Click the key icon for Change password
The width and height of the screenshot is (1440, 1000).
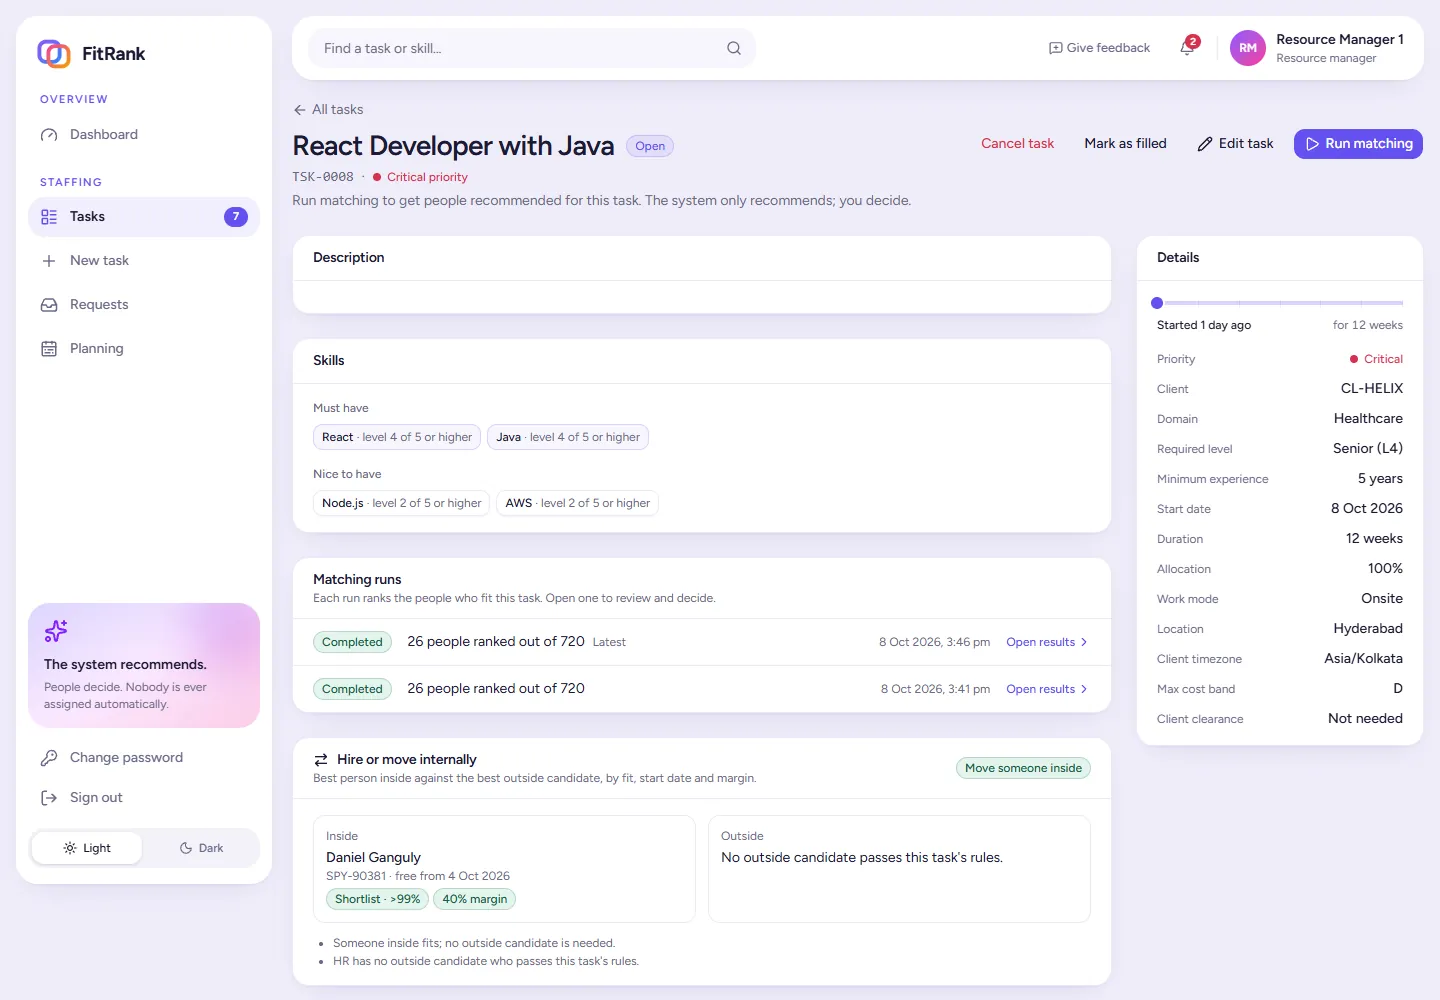49,758
